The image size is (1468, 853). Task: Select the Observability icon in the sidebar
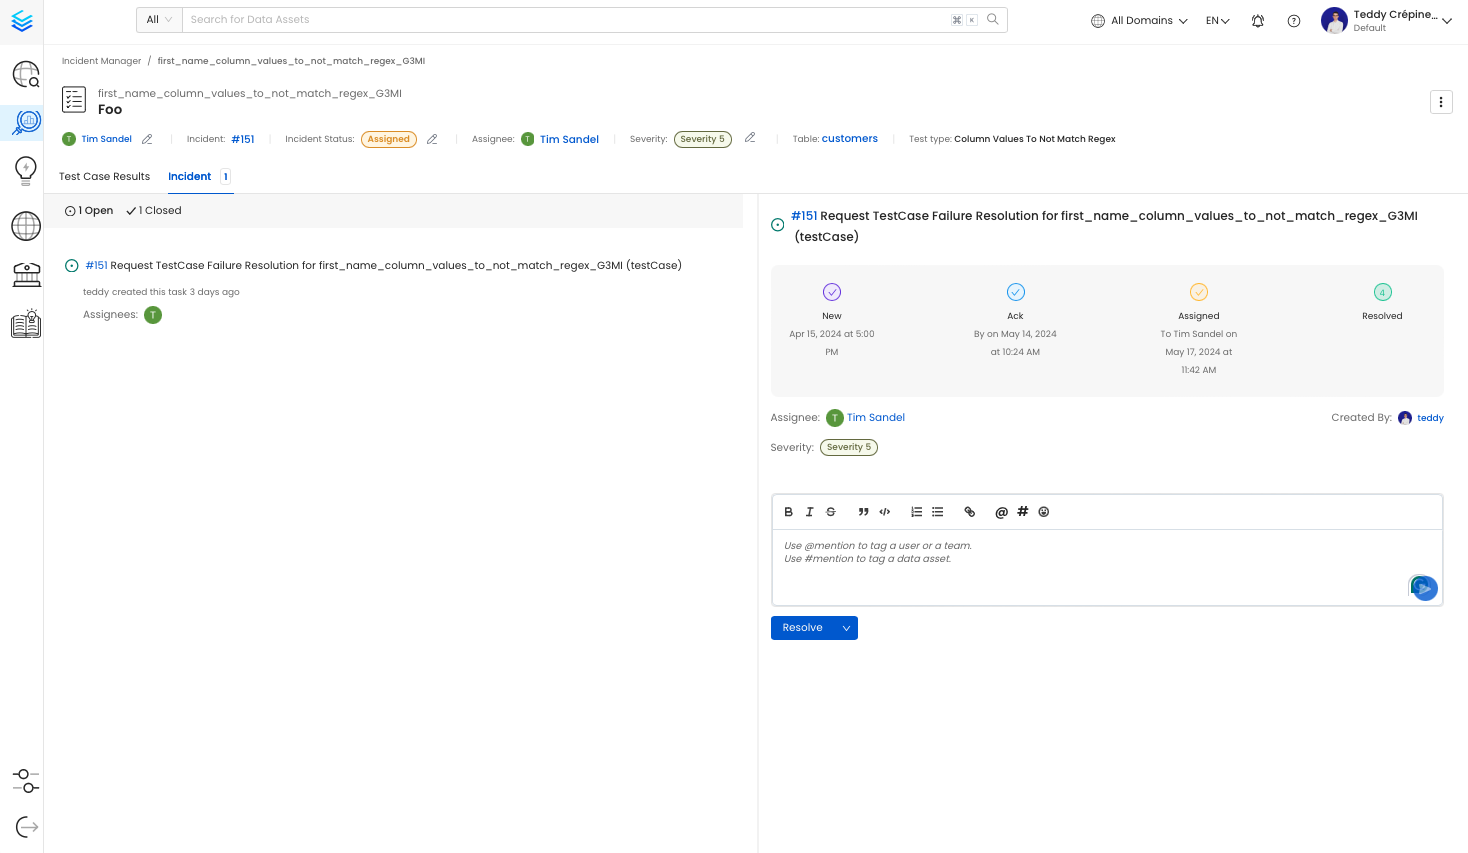pos(25,123)
